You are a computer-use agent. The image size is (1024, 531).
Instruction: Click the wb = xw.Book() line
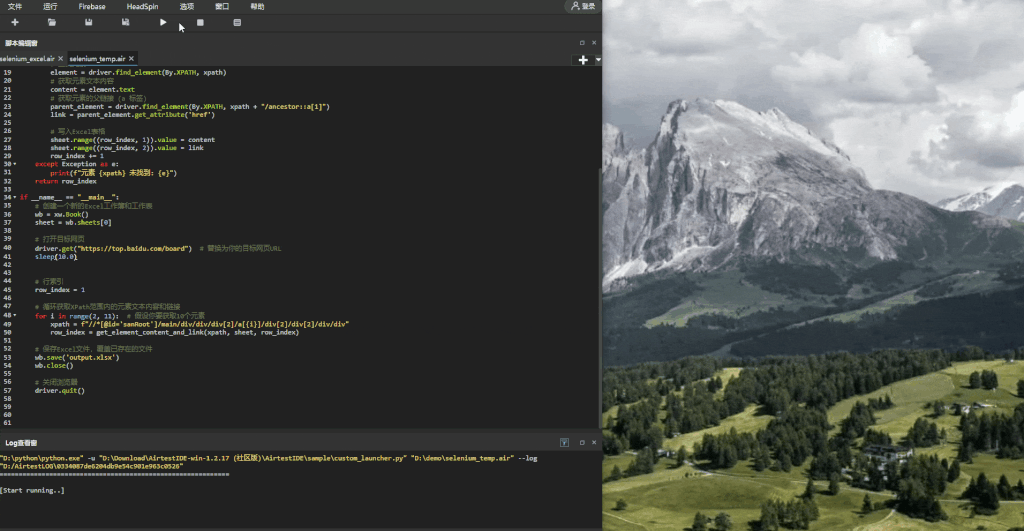pos(61,215)
